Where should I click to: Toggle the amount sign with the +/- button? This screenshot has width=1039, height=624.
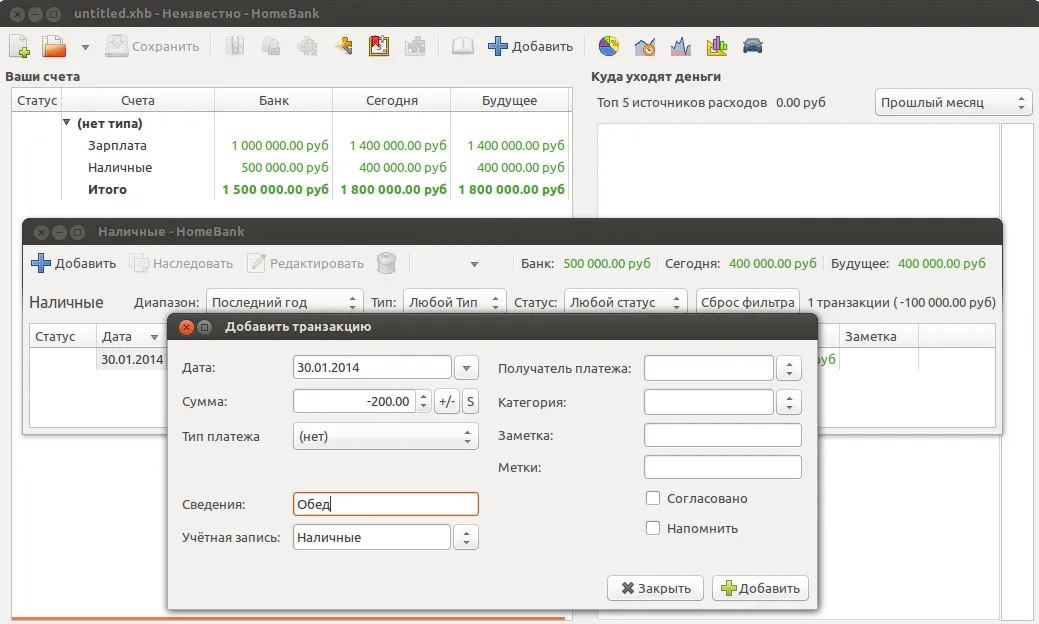click(x=447, y=401)
